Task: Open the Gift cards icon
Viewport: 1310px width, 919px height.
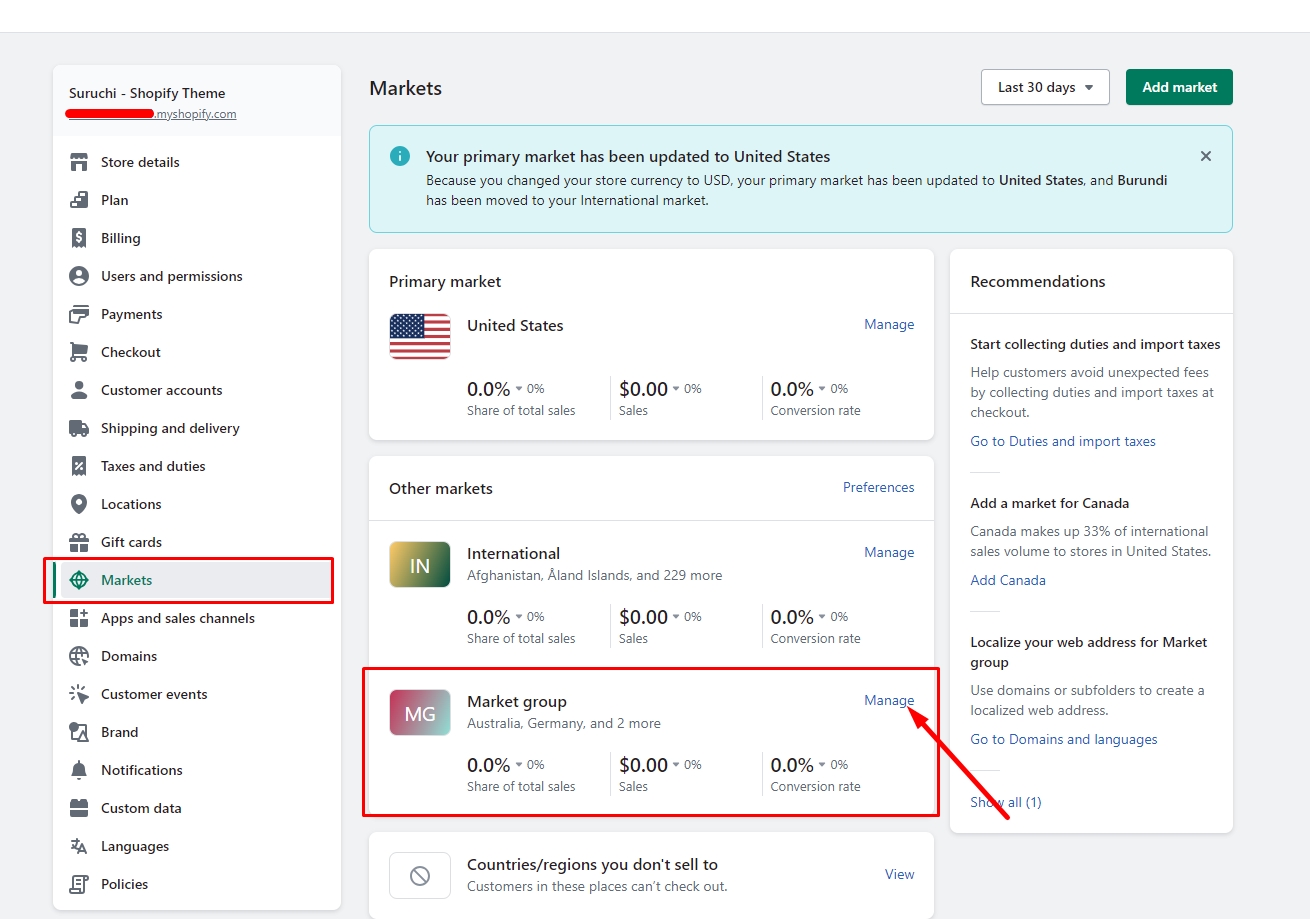Action: 79,542
